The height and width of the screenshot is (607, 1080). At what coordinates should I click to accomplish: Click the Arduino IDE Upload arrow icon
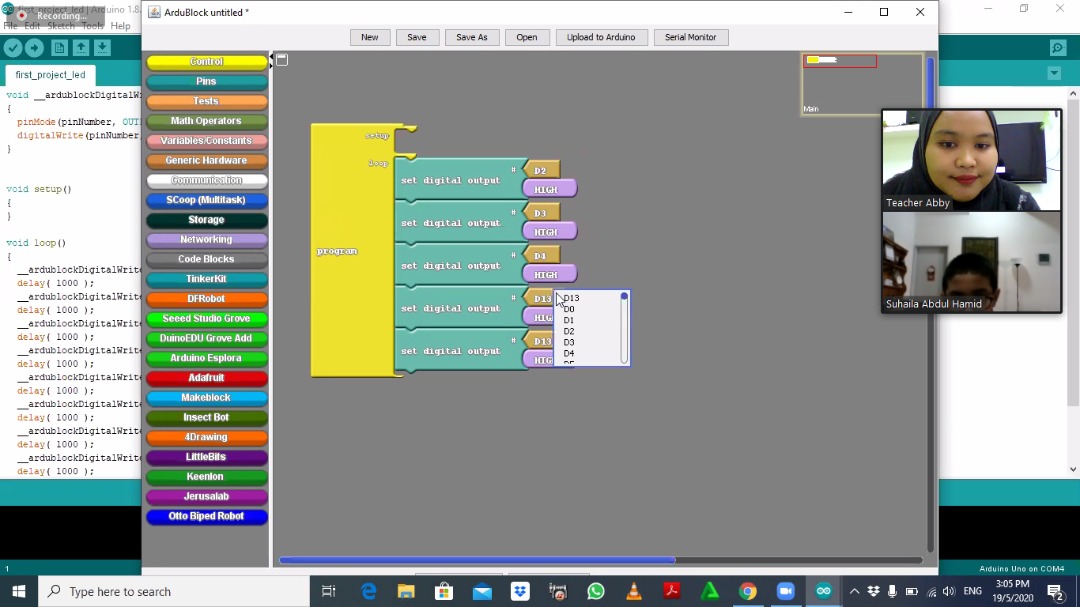coord(34,48)
